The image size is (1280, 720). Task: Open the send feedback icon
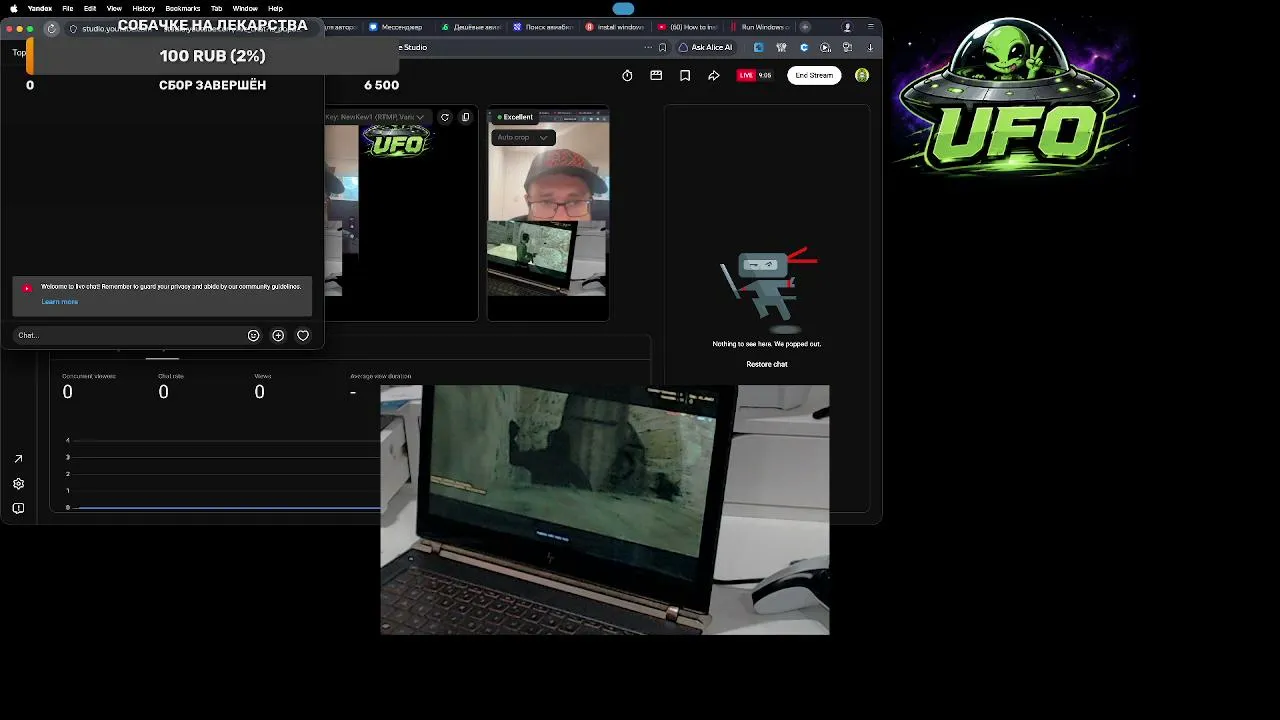click(18, 509)
